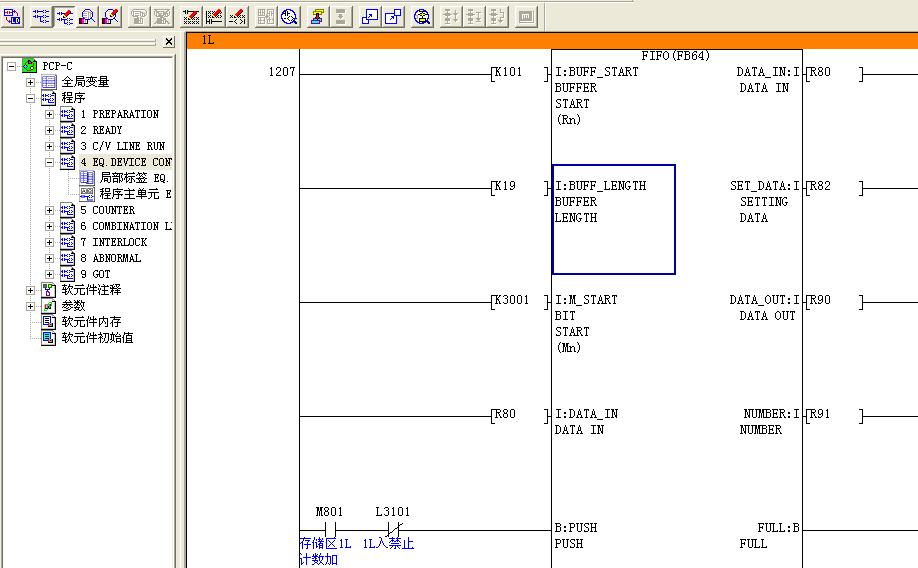Select the K101 input on BUFF_START
This screenshot has width=918, height=568.
[x=508, y=73]
